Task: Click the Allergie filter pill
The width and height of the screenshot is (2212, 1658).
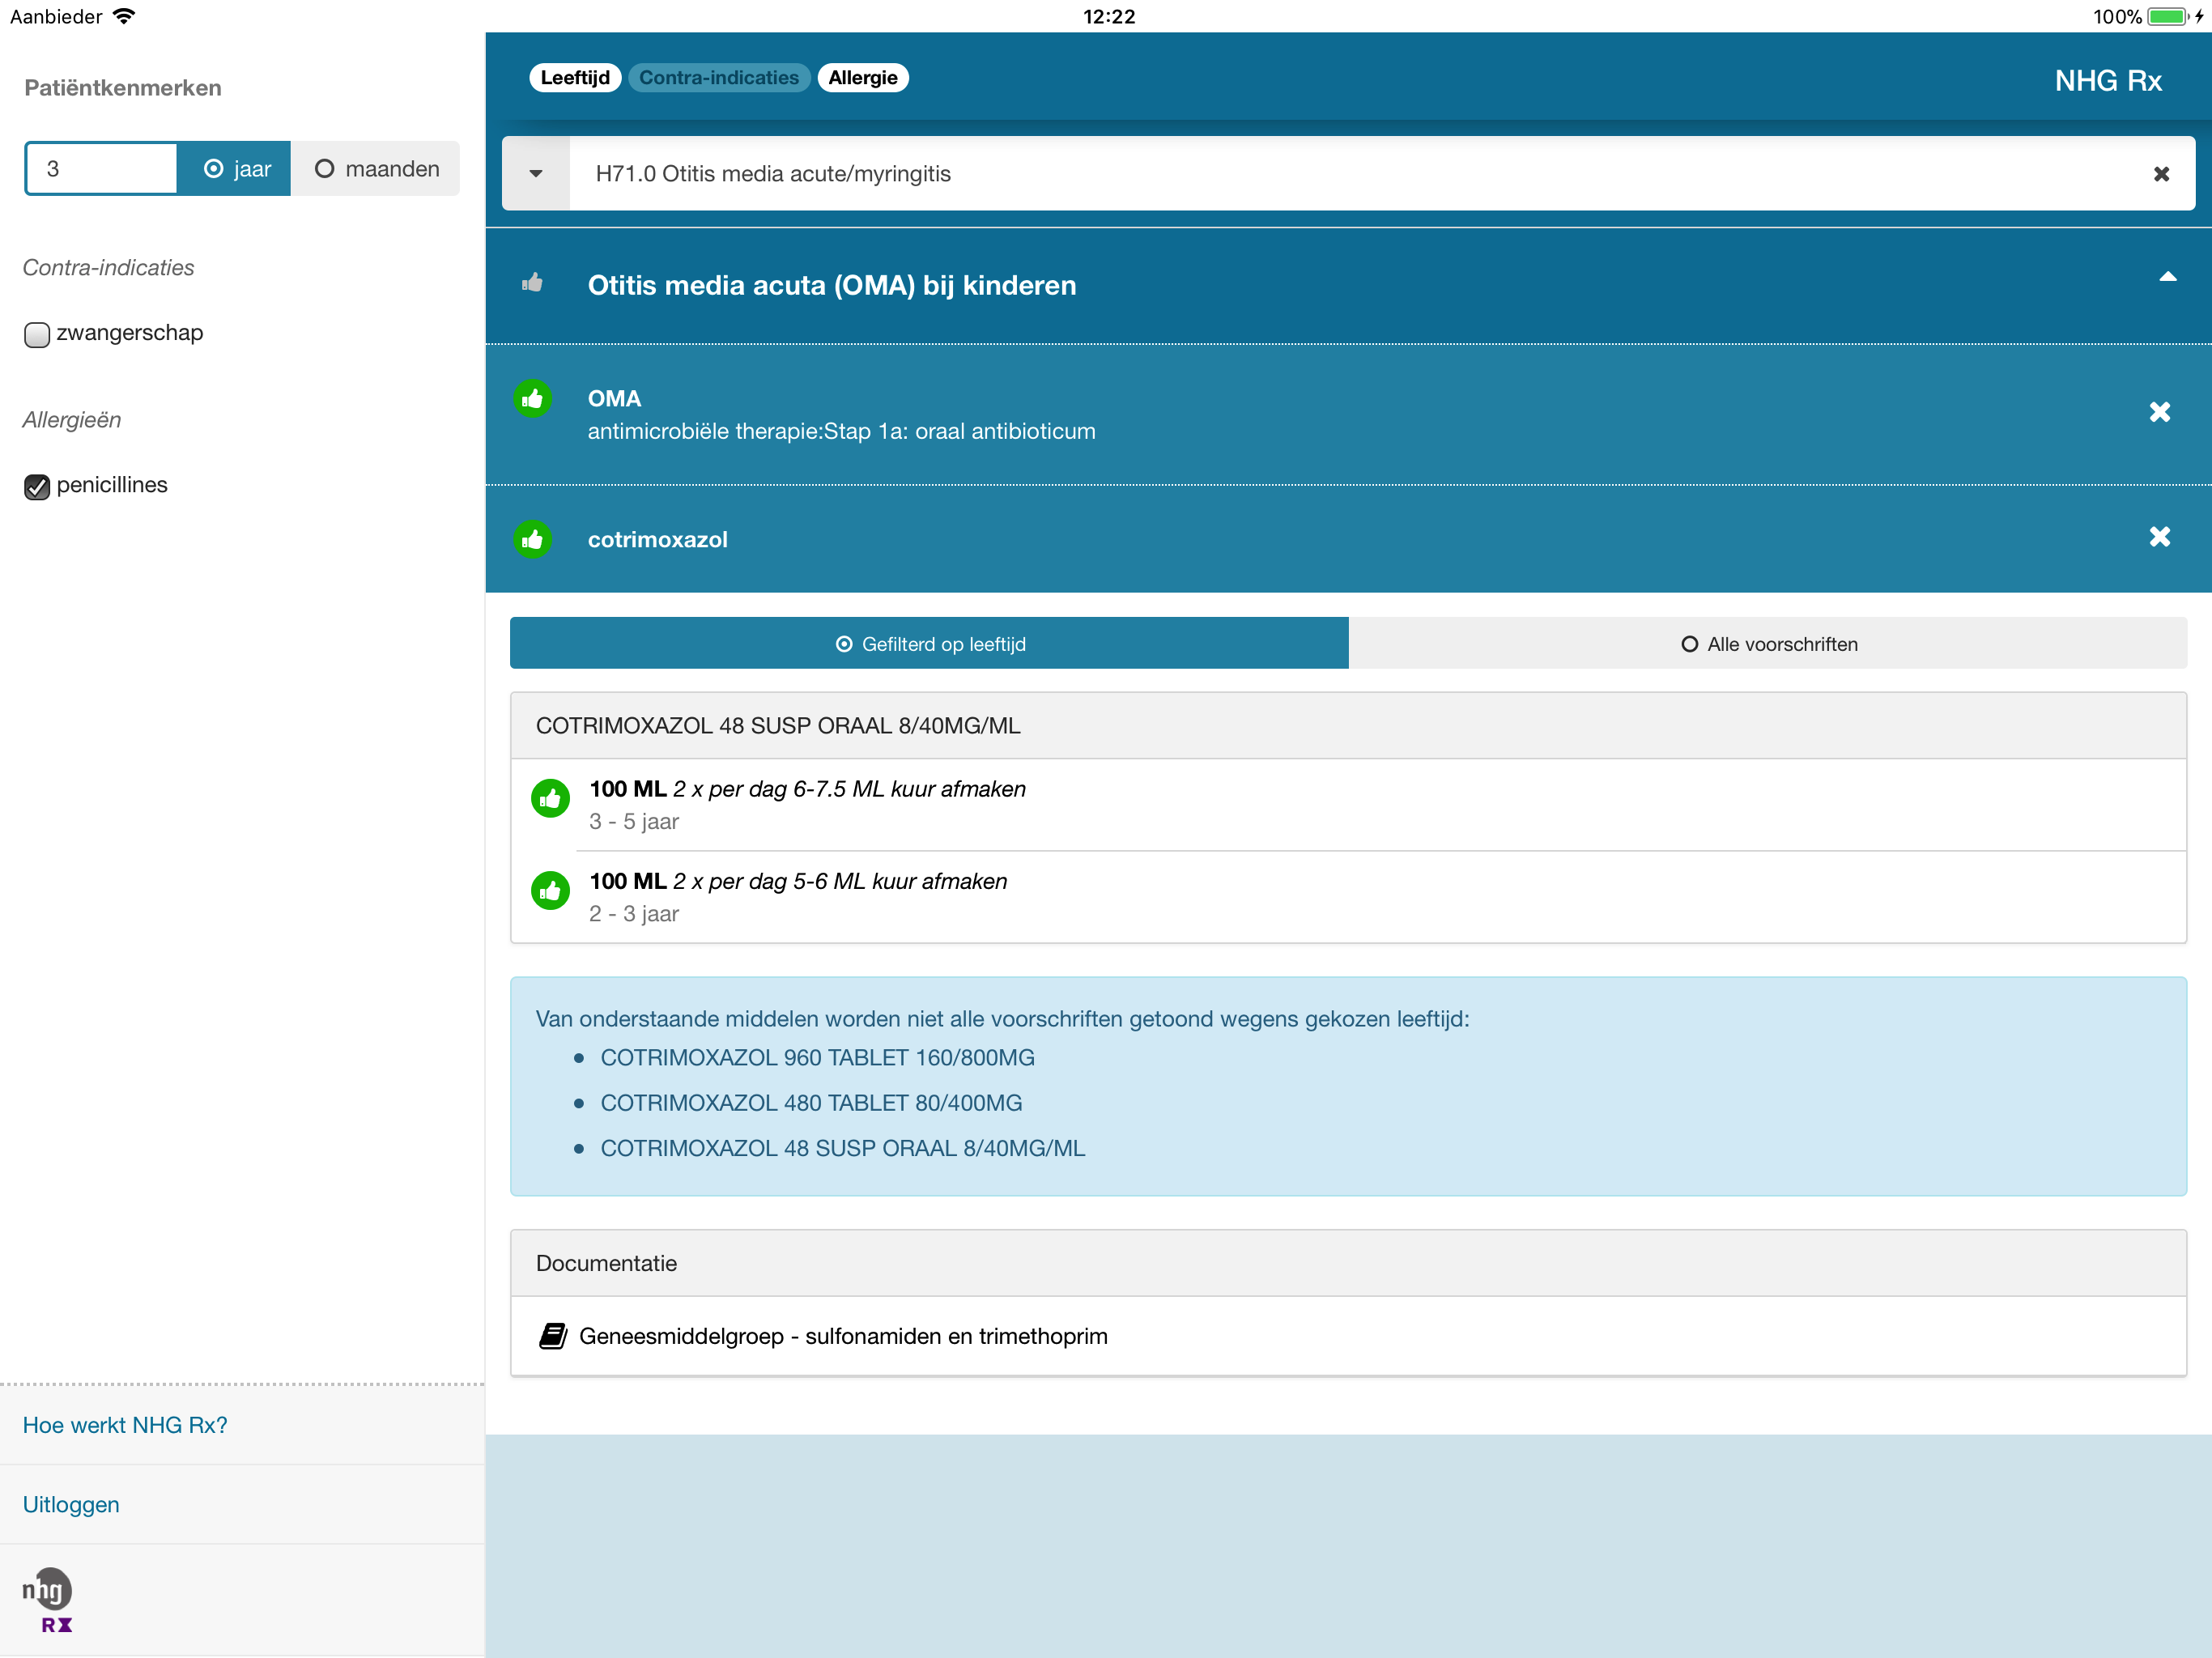Action: [863, 78]
